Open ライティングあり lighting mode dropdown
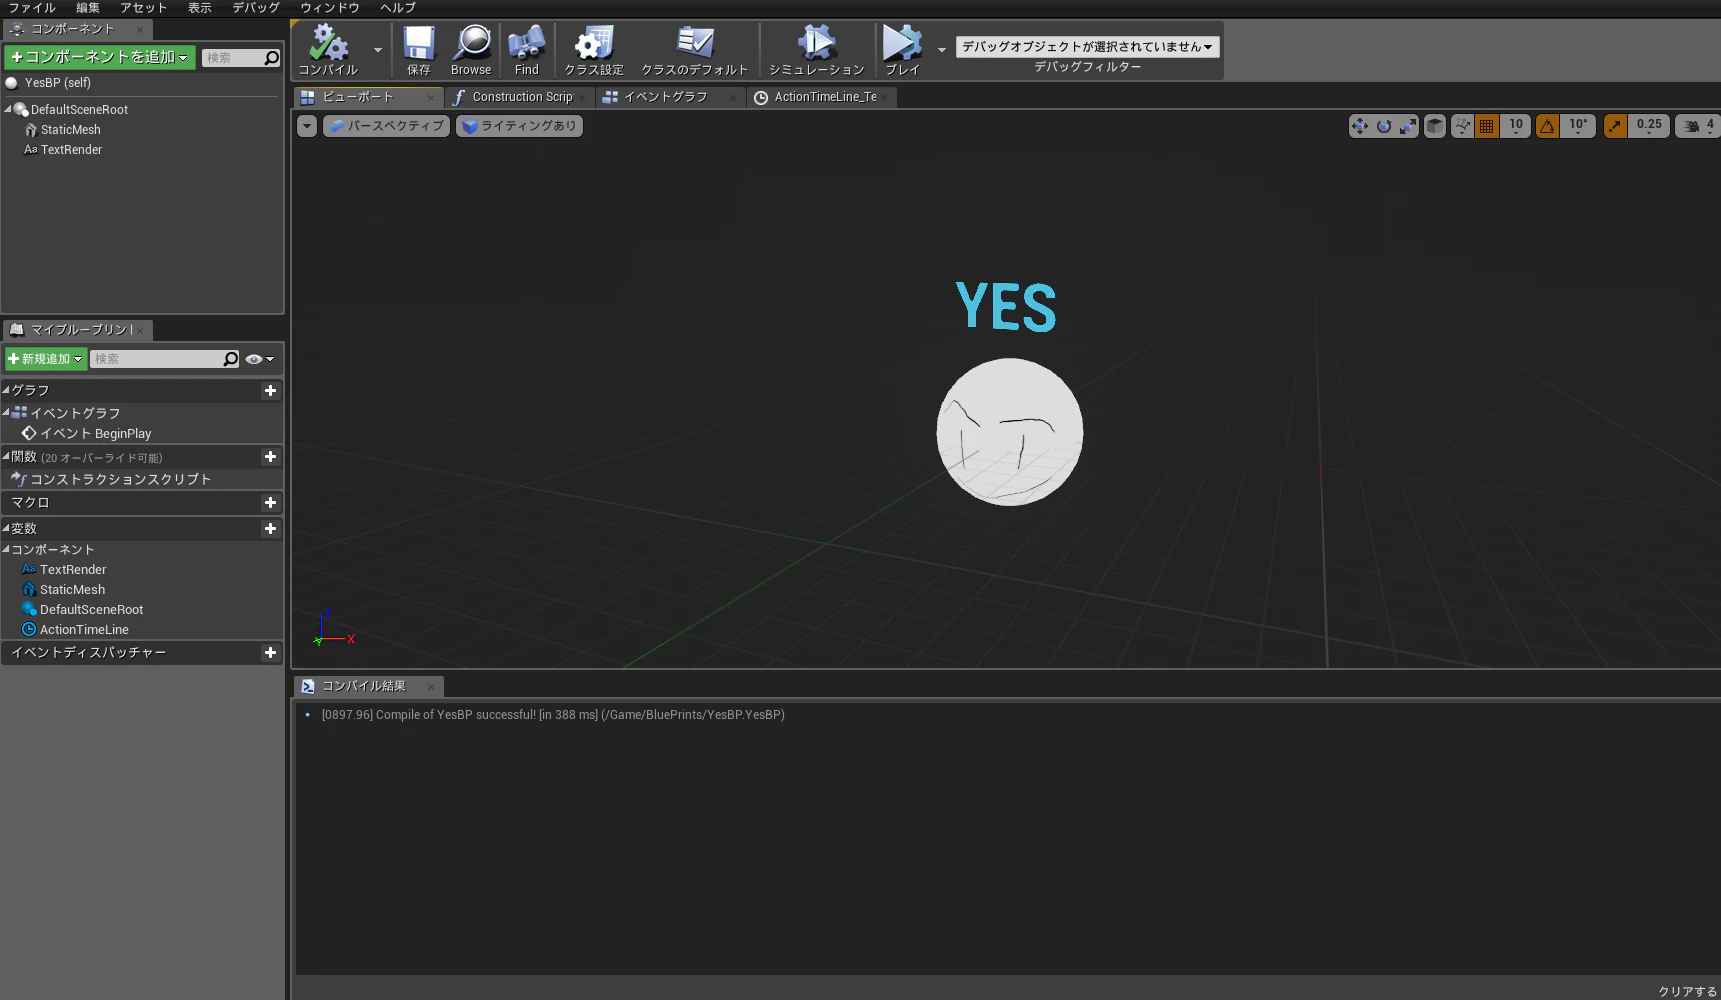 (520, 126)
